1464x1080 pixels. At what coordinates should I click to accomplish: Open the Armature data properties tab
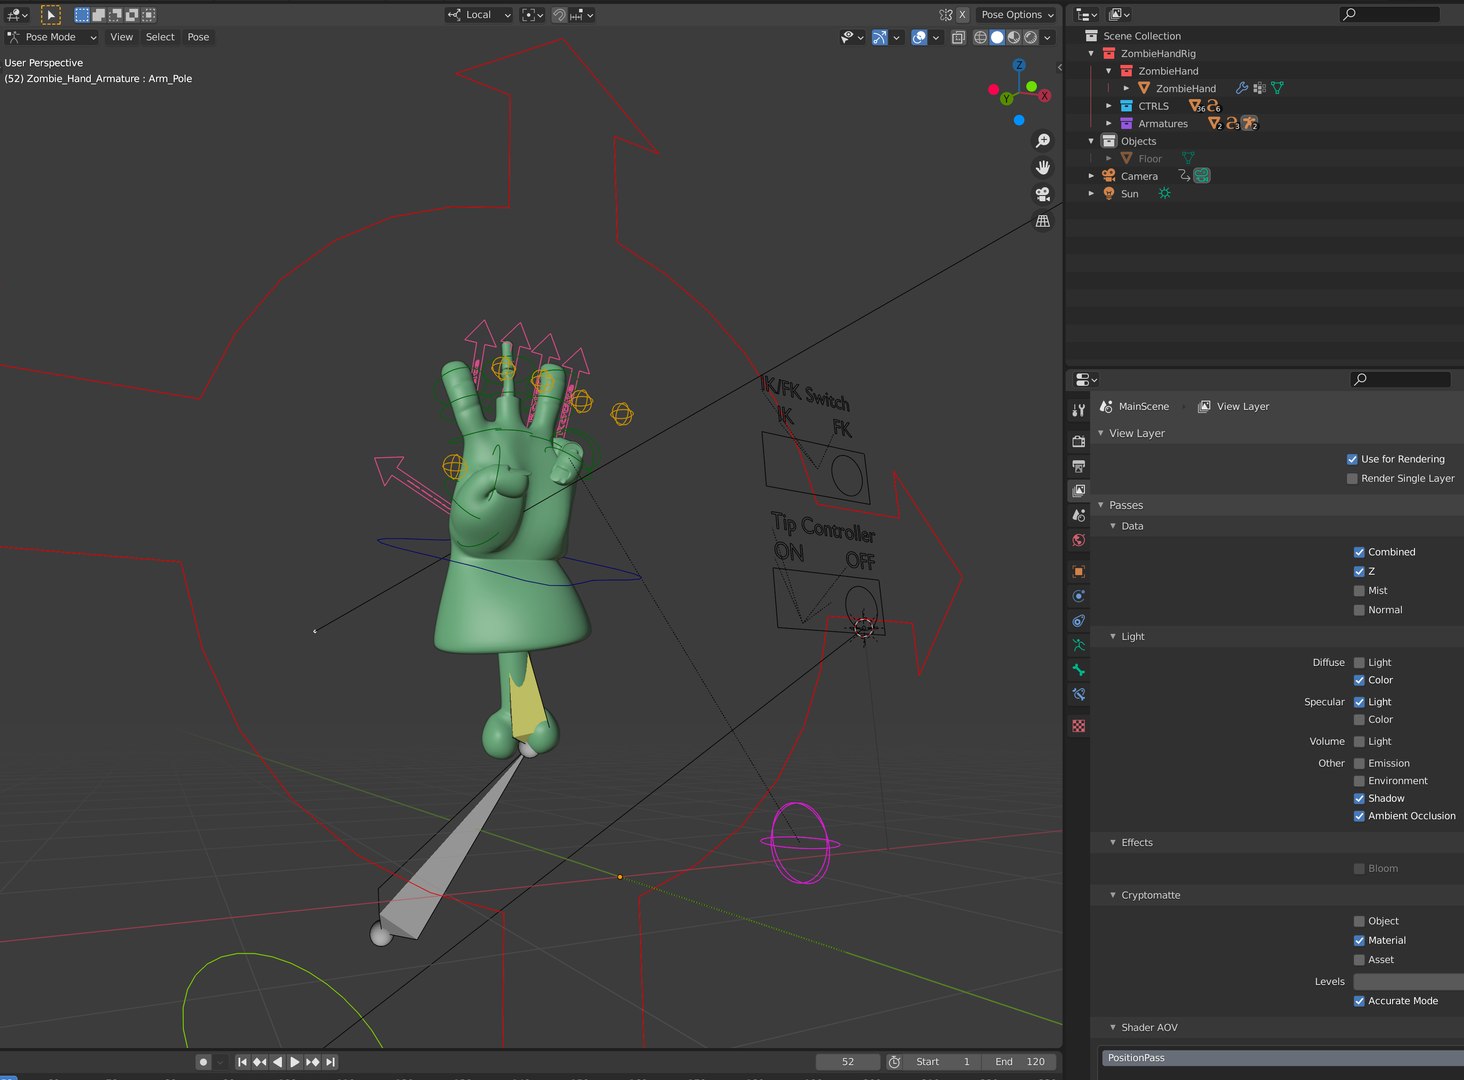[x=1078, y=645]
